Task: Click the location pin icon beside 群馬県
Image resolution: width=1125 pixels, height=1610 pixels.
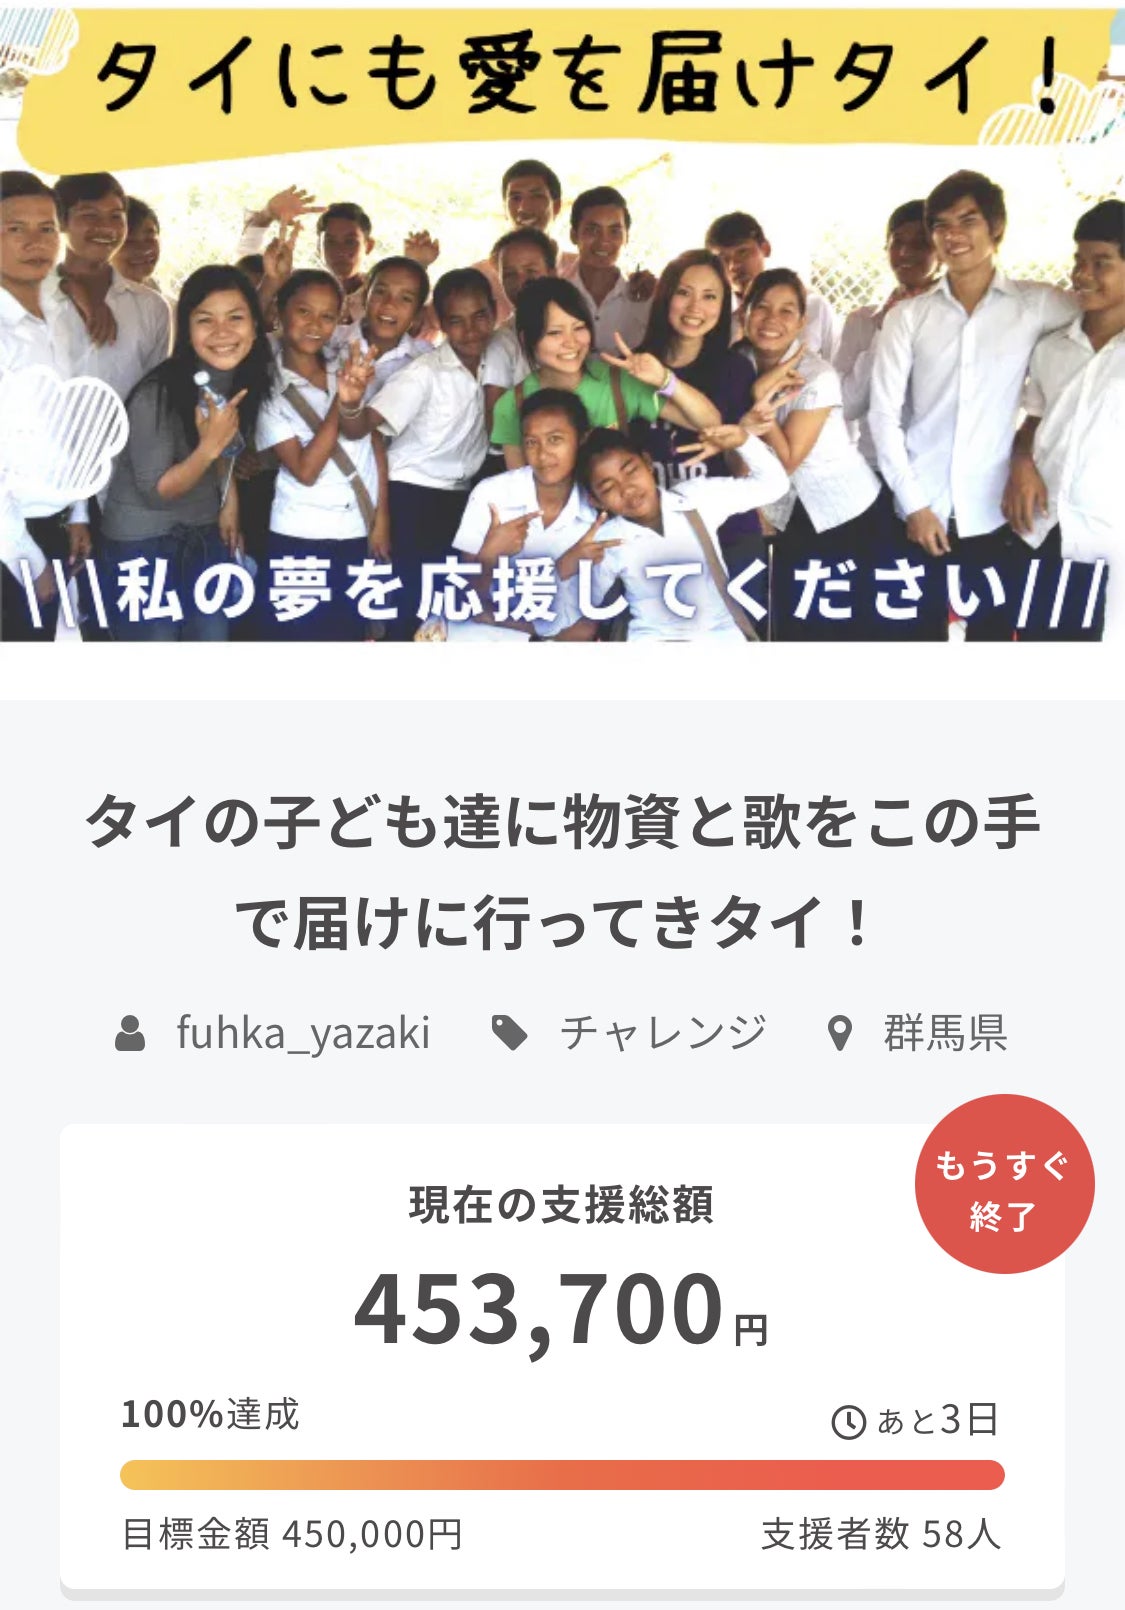Action: [840, 1033]
